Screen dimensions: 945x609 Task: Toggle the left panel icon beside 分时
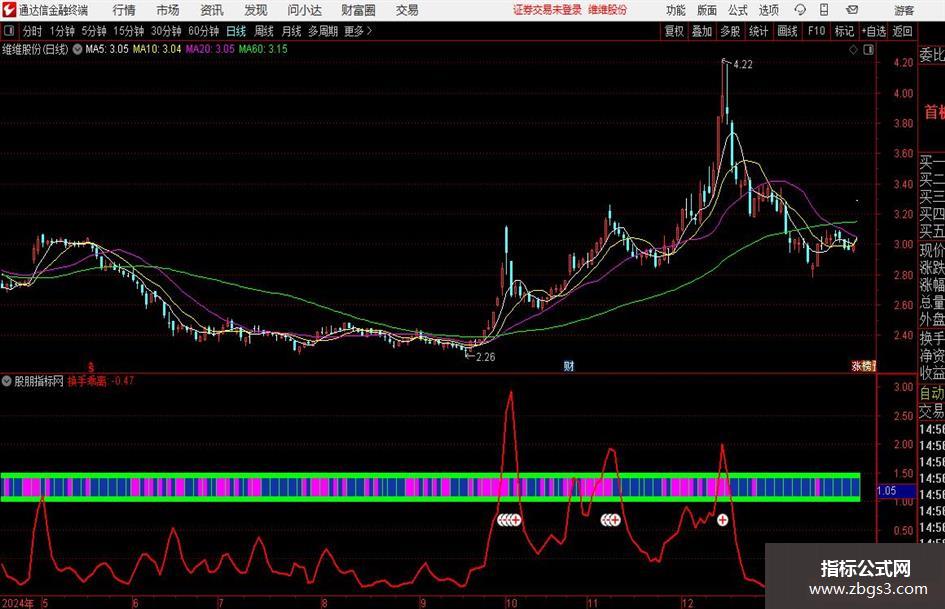(x=9, y=31)
